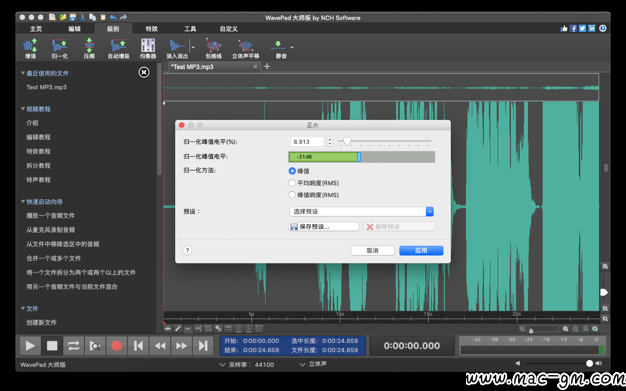Viewport: 626px width, 391px height.
Task: Select the 压缩 (Compressor) tool icon
Action: [x=89, y=48]
